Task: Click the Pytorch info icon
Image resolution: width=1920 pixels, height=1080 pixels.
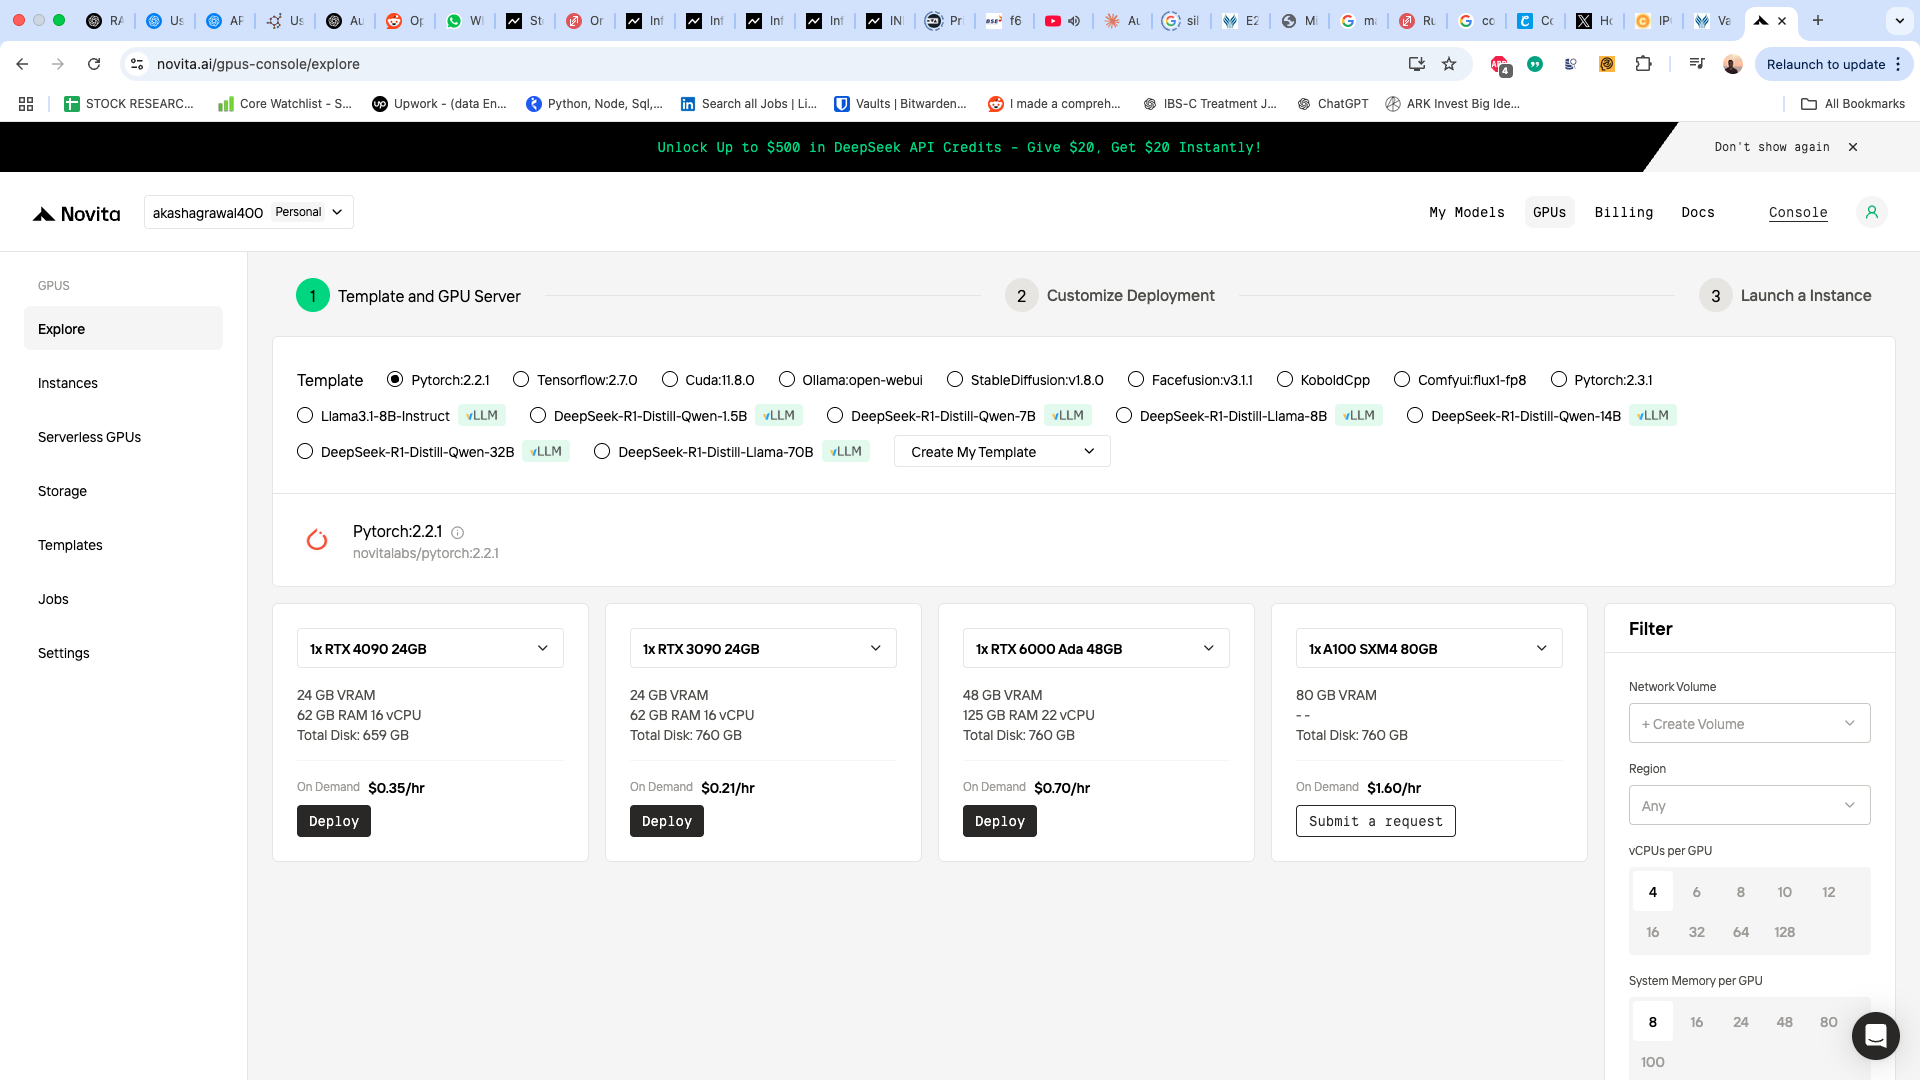Action: tap(457, 533)
